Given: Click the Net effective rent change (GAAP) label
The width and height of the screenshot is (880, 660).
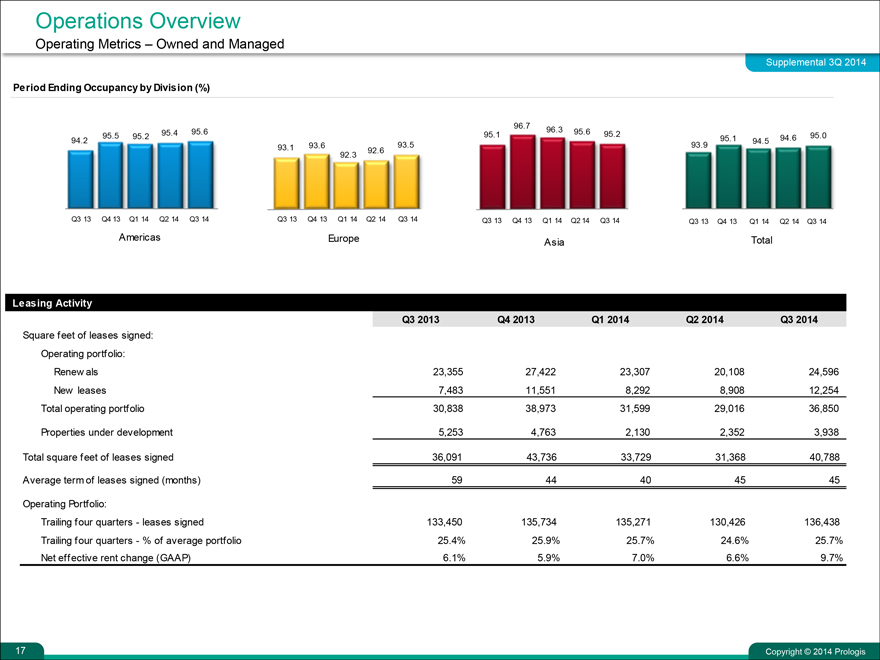Looking at the screenshot, I should point(115,557).
